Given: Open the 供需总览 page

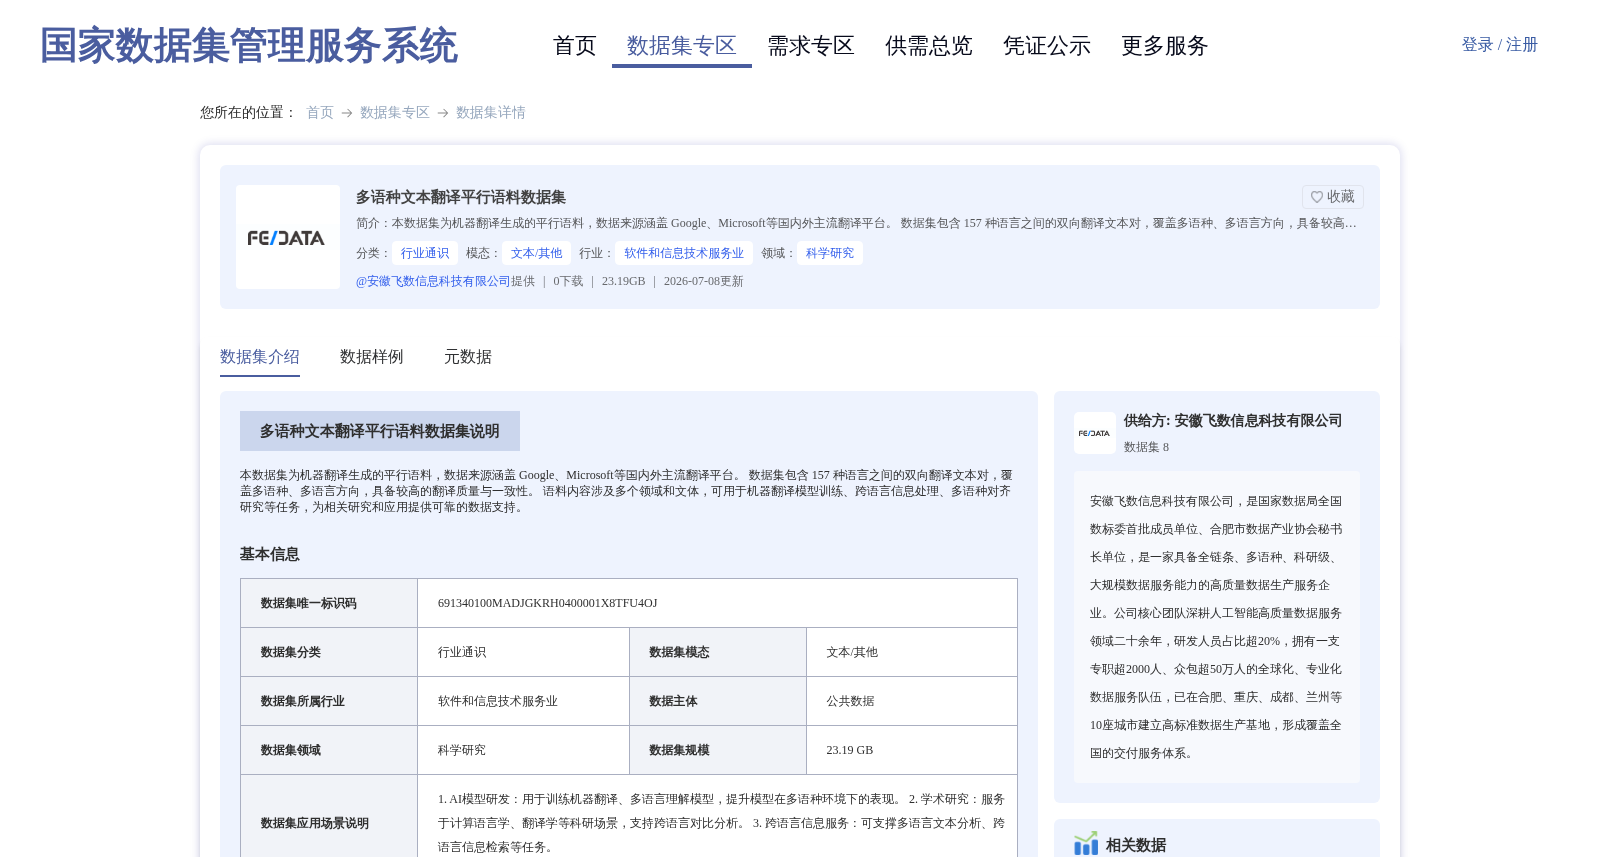Looking at the screenshot, I should coord(929,46).
